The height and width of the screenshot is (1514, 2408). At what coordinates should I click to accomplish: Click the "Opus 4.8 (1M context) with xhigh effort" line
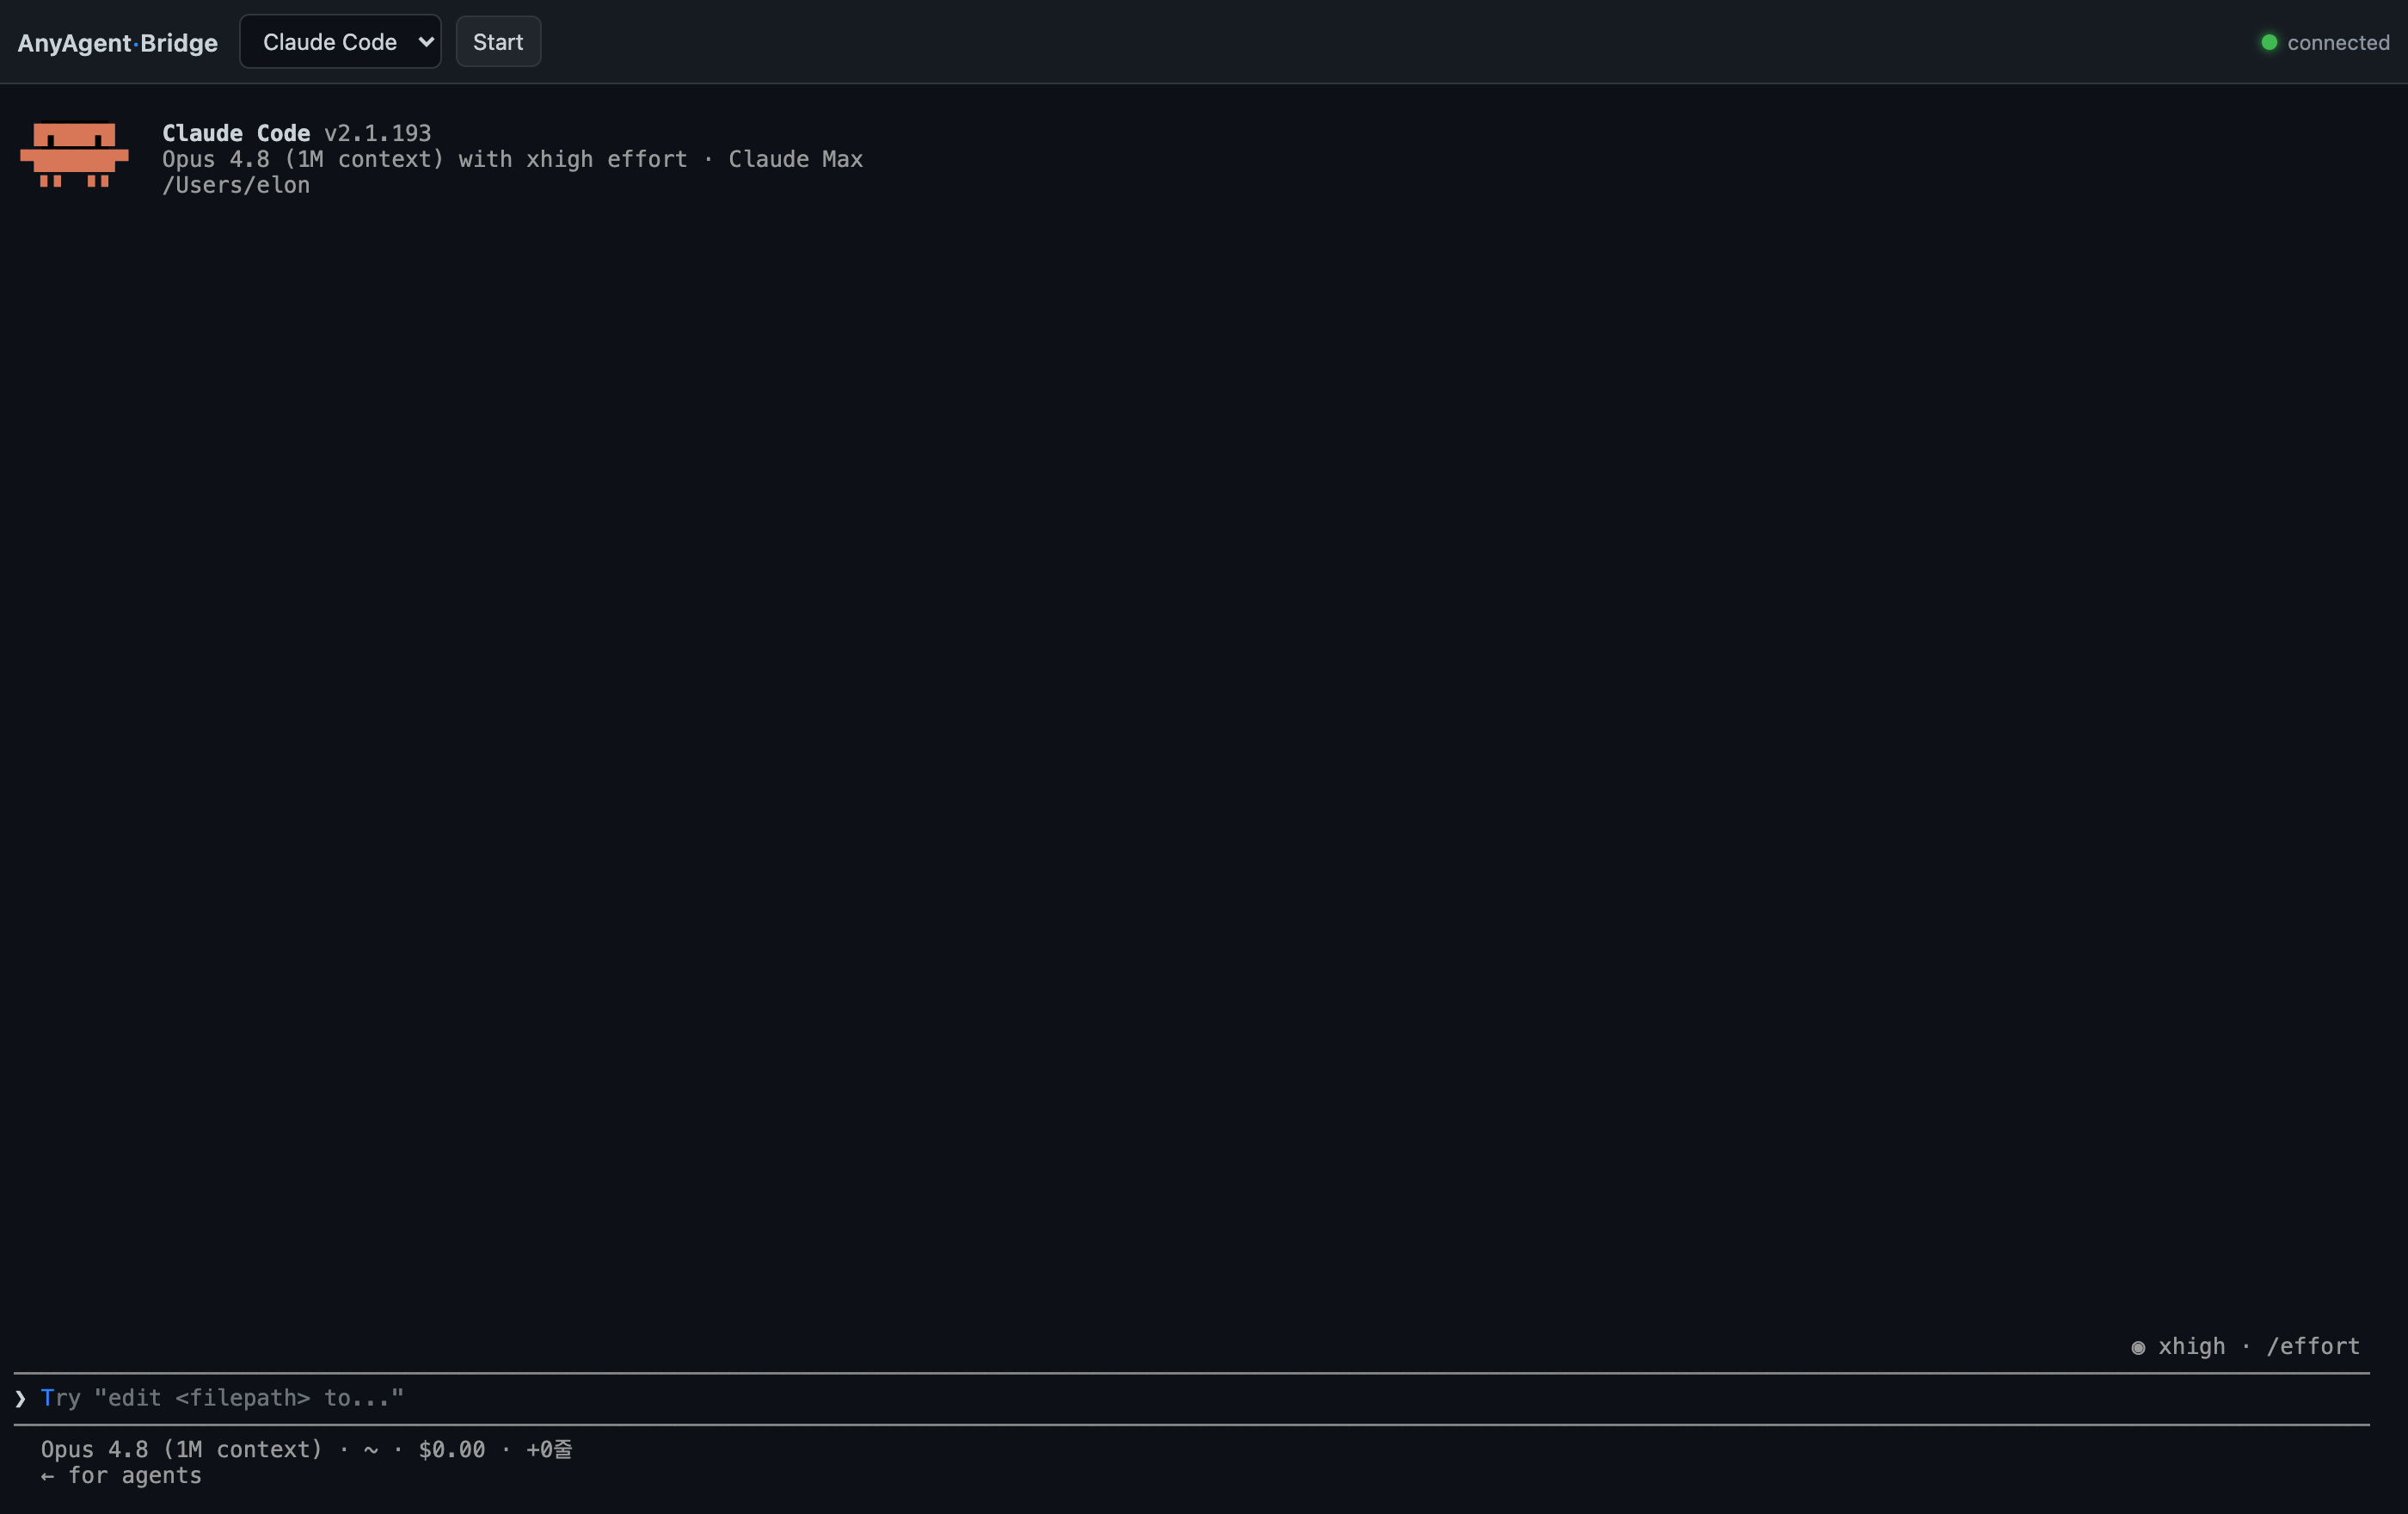click(512, 159)
